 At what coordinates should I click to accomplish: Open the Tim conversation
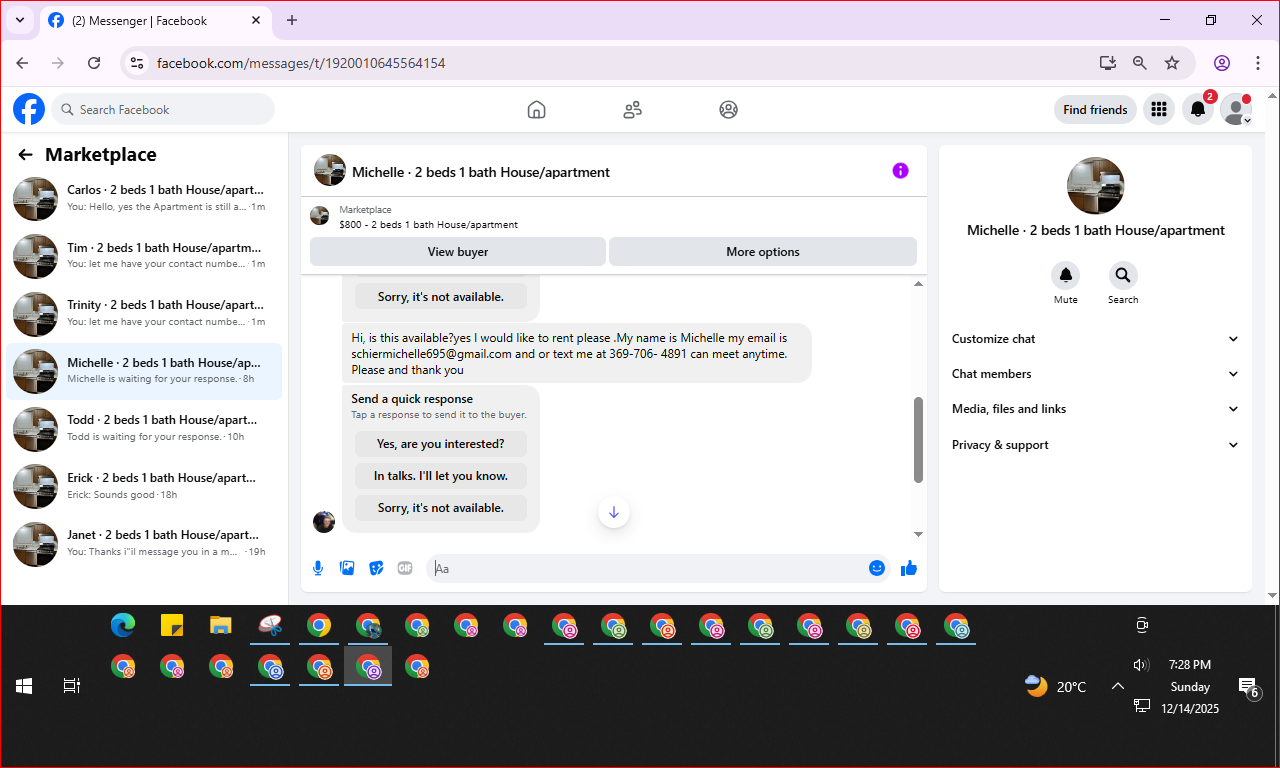tap(144, 256)
